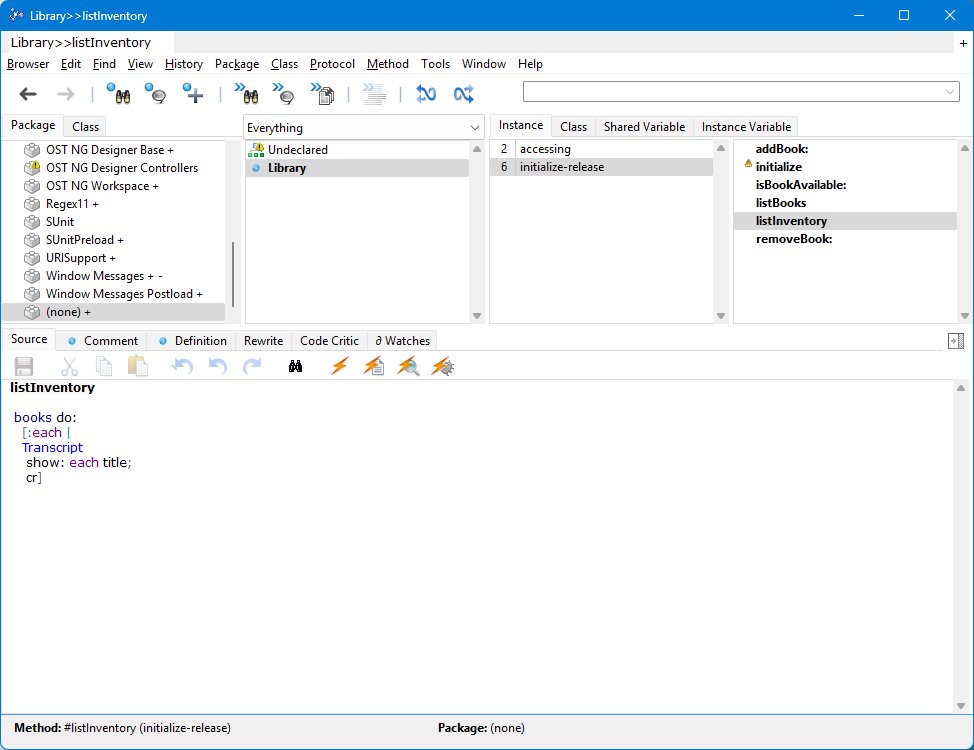Click the lightning bolt with bug Debug It icon
The width and height of the screenshot is (974, 750).
pos(443,367)
